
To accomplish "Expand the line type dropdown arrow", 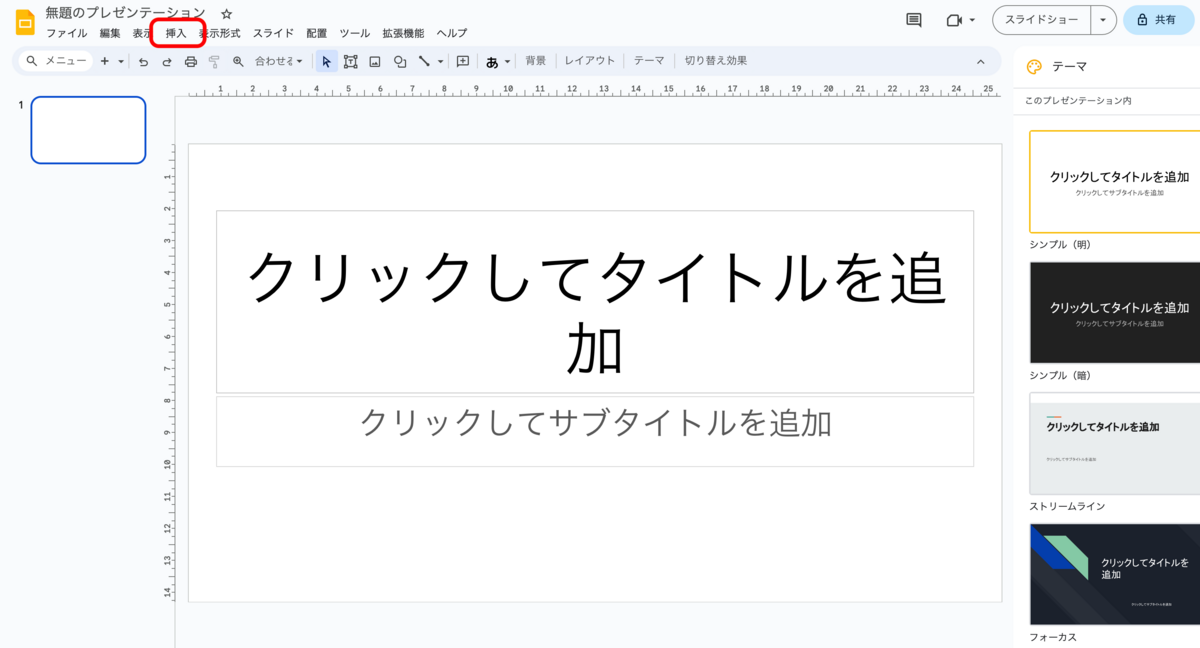I will tap(440, 61).
